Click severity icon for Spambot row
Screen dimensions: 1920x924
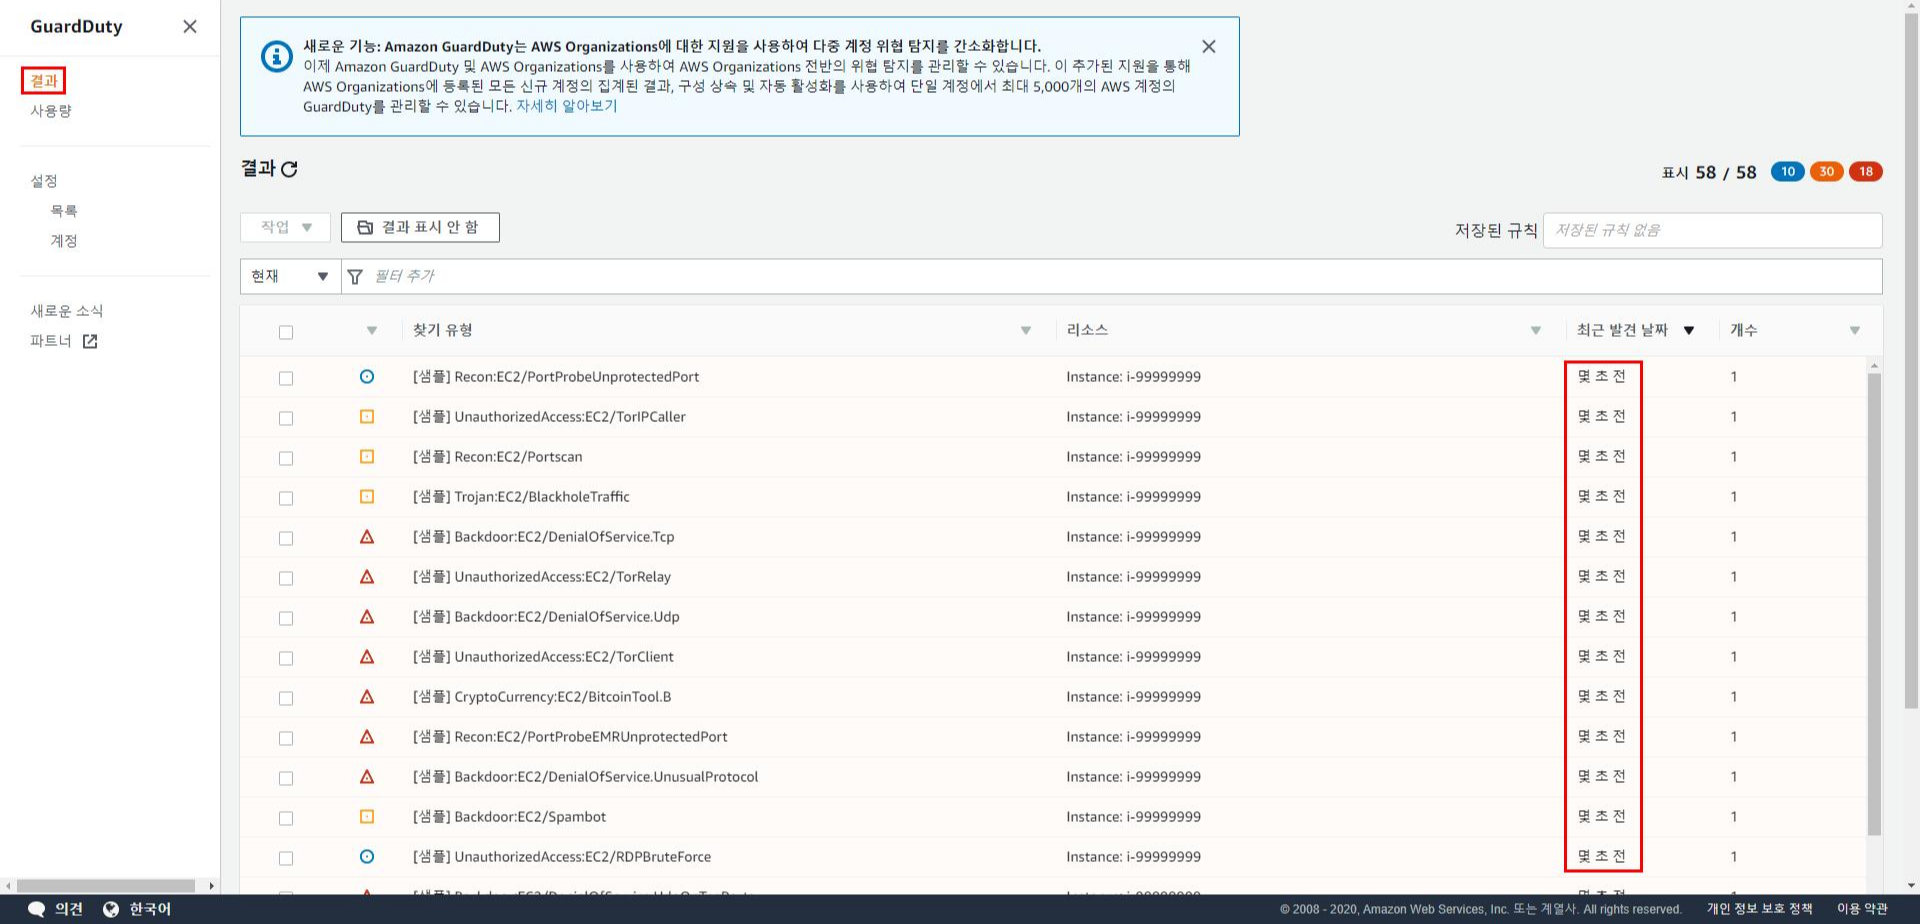(367, 817)
